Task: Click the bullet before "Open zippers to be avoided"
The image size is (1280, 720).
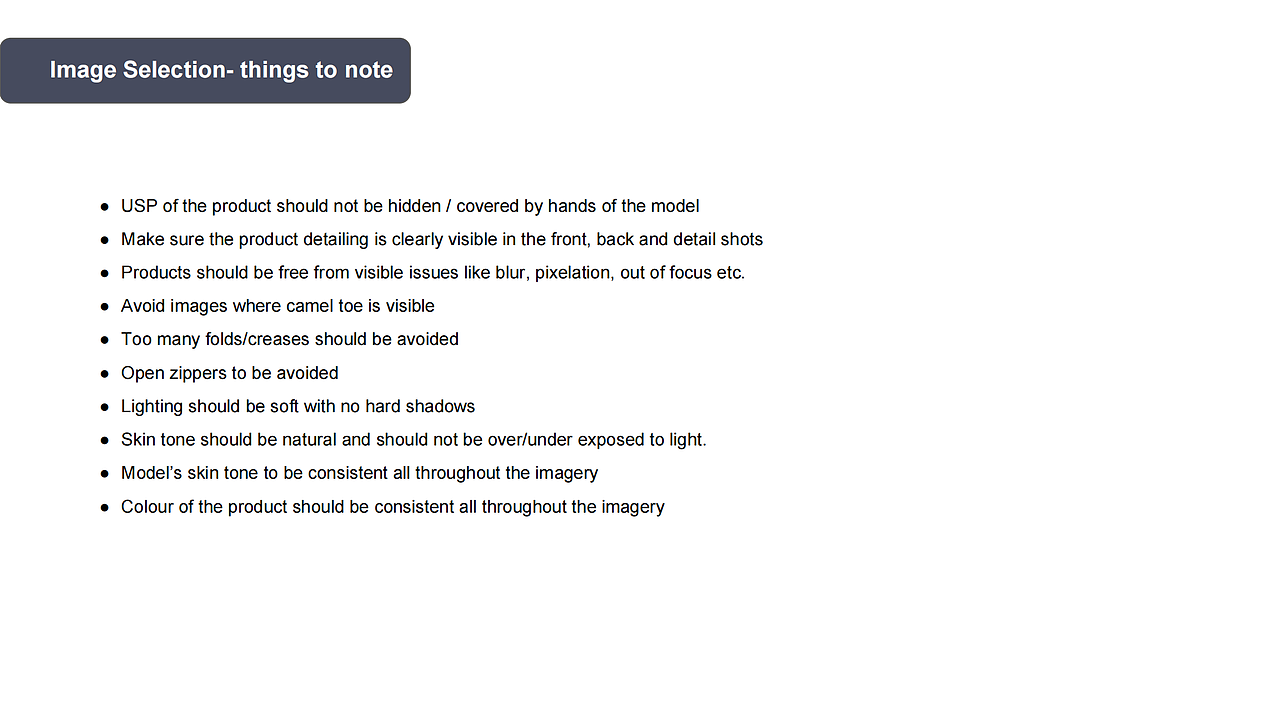Action: point(105,374)
